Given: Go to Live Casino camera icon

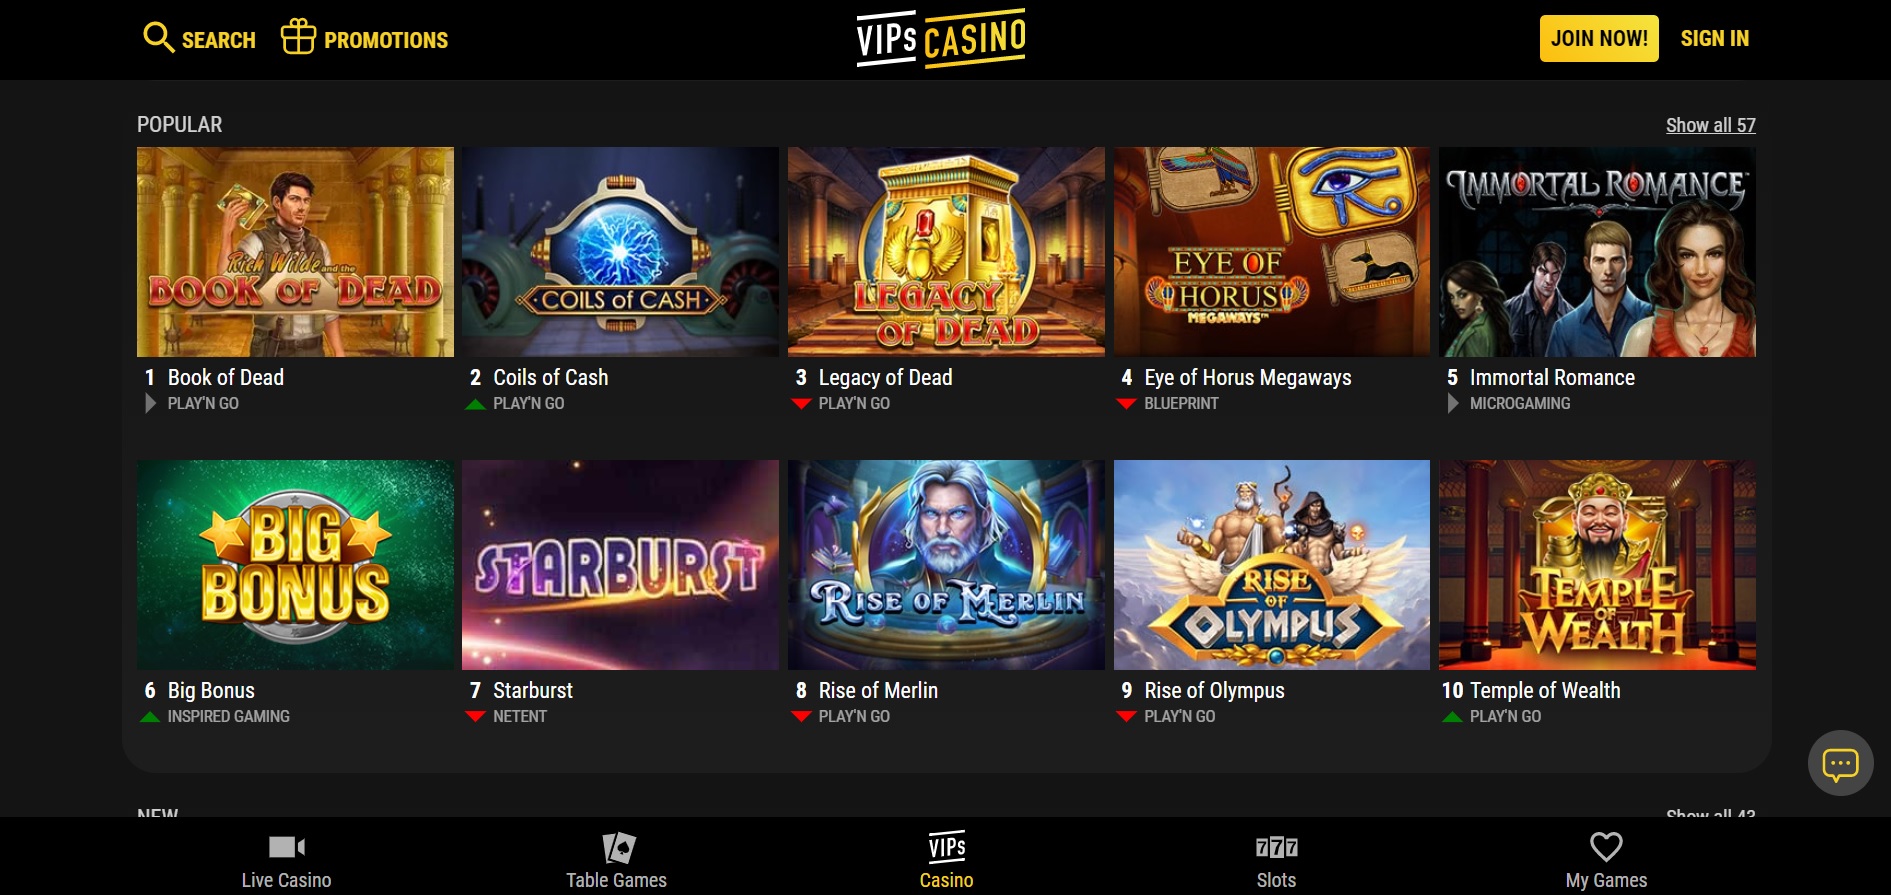Looking at the screenshot, I should coord(287,847).
